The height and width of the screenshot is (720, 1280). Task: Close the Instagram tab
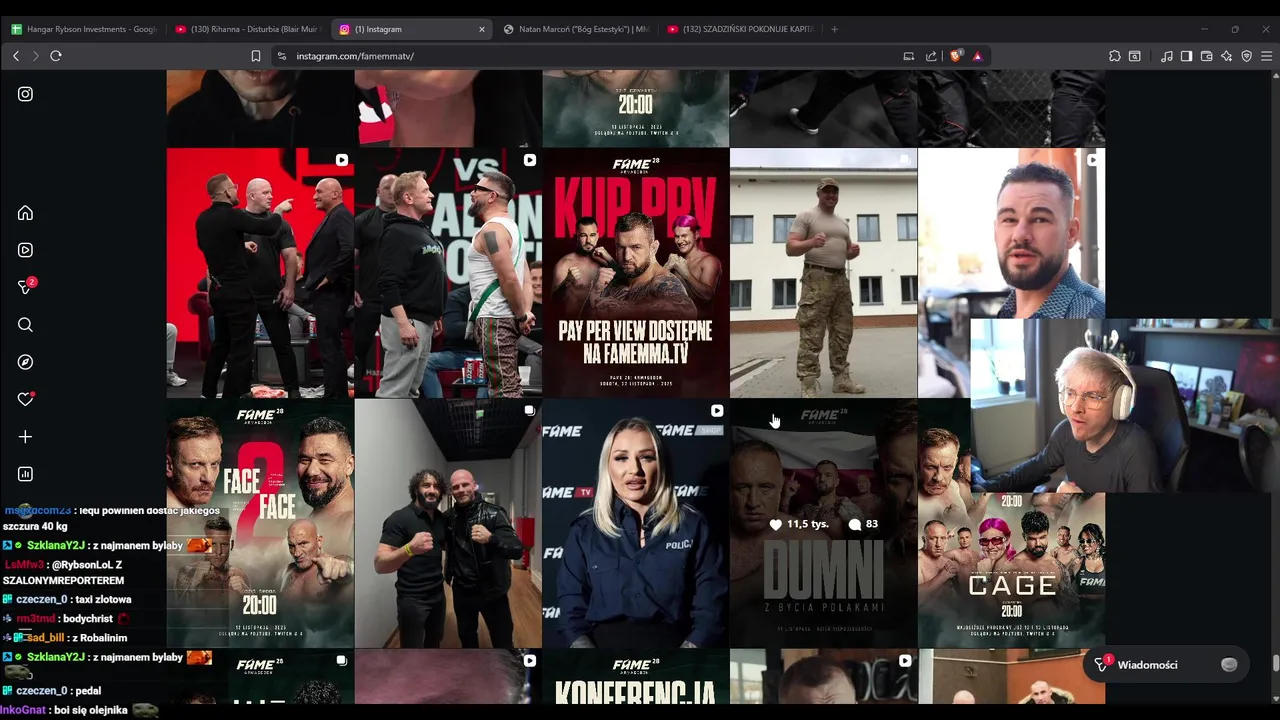[482, 29]
